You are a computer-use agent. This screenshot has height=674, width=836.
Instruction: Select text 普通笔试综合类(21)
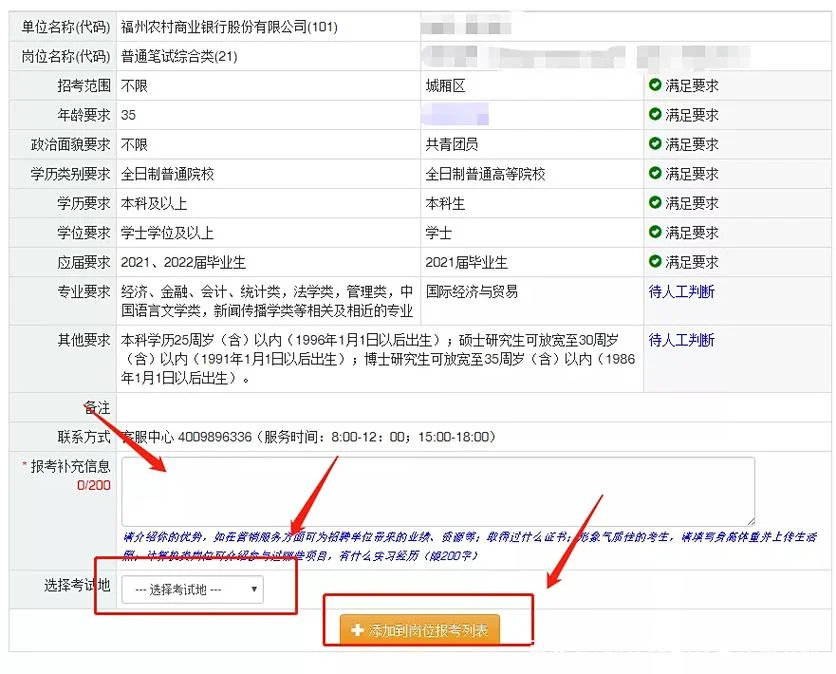(179, 56)
